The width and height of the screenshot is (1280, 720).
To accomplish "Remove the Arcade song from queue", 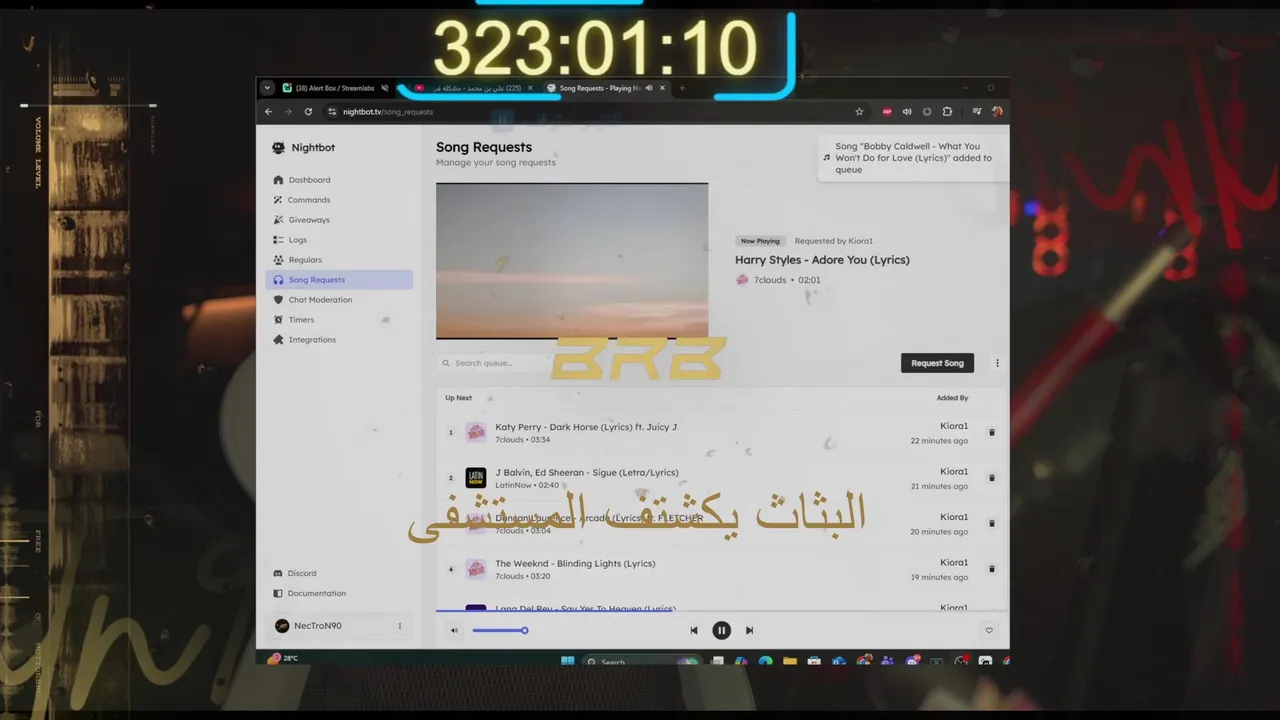I will [x=992, y=523].
